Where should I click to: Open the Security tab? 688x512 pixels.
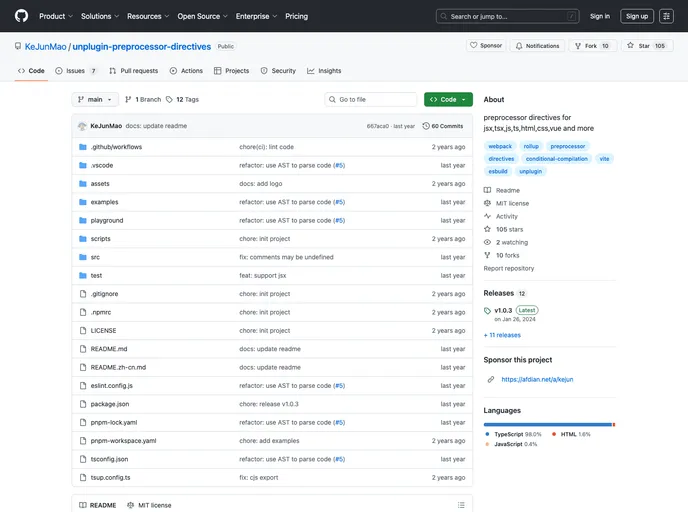[x=278, y=71]
